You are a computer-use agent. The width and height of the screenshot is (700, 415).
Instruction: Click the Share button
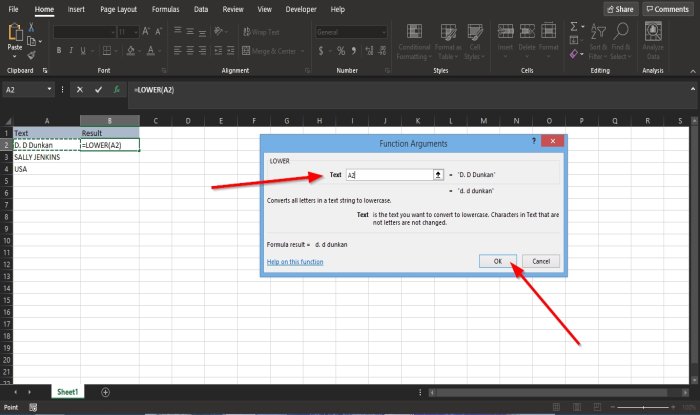tap(620, 9)
